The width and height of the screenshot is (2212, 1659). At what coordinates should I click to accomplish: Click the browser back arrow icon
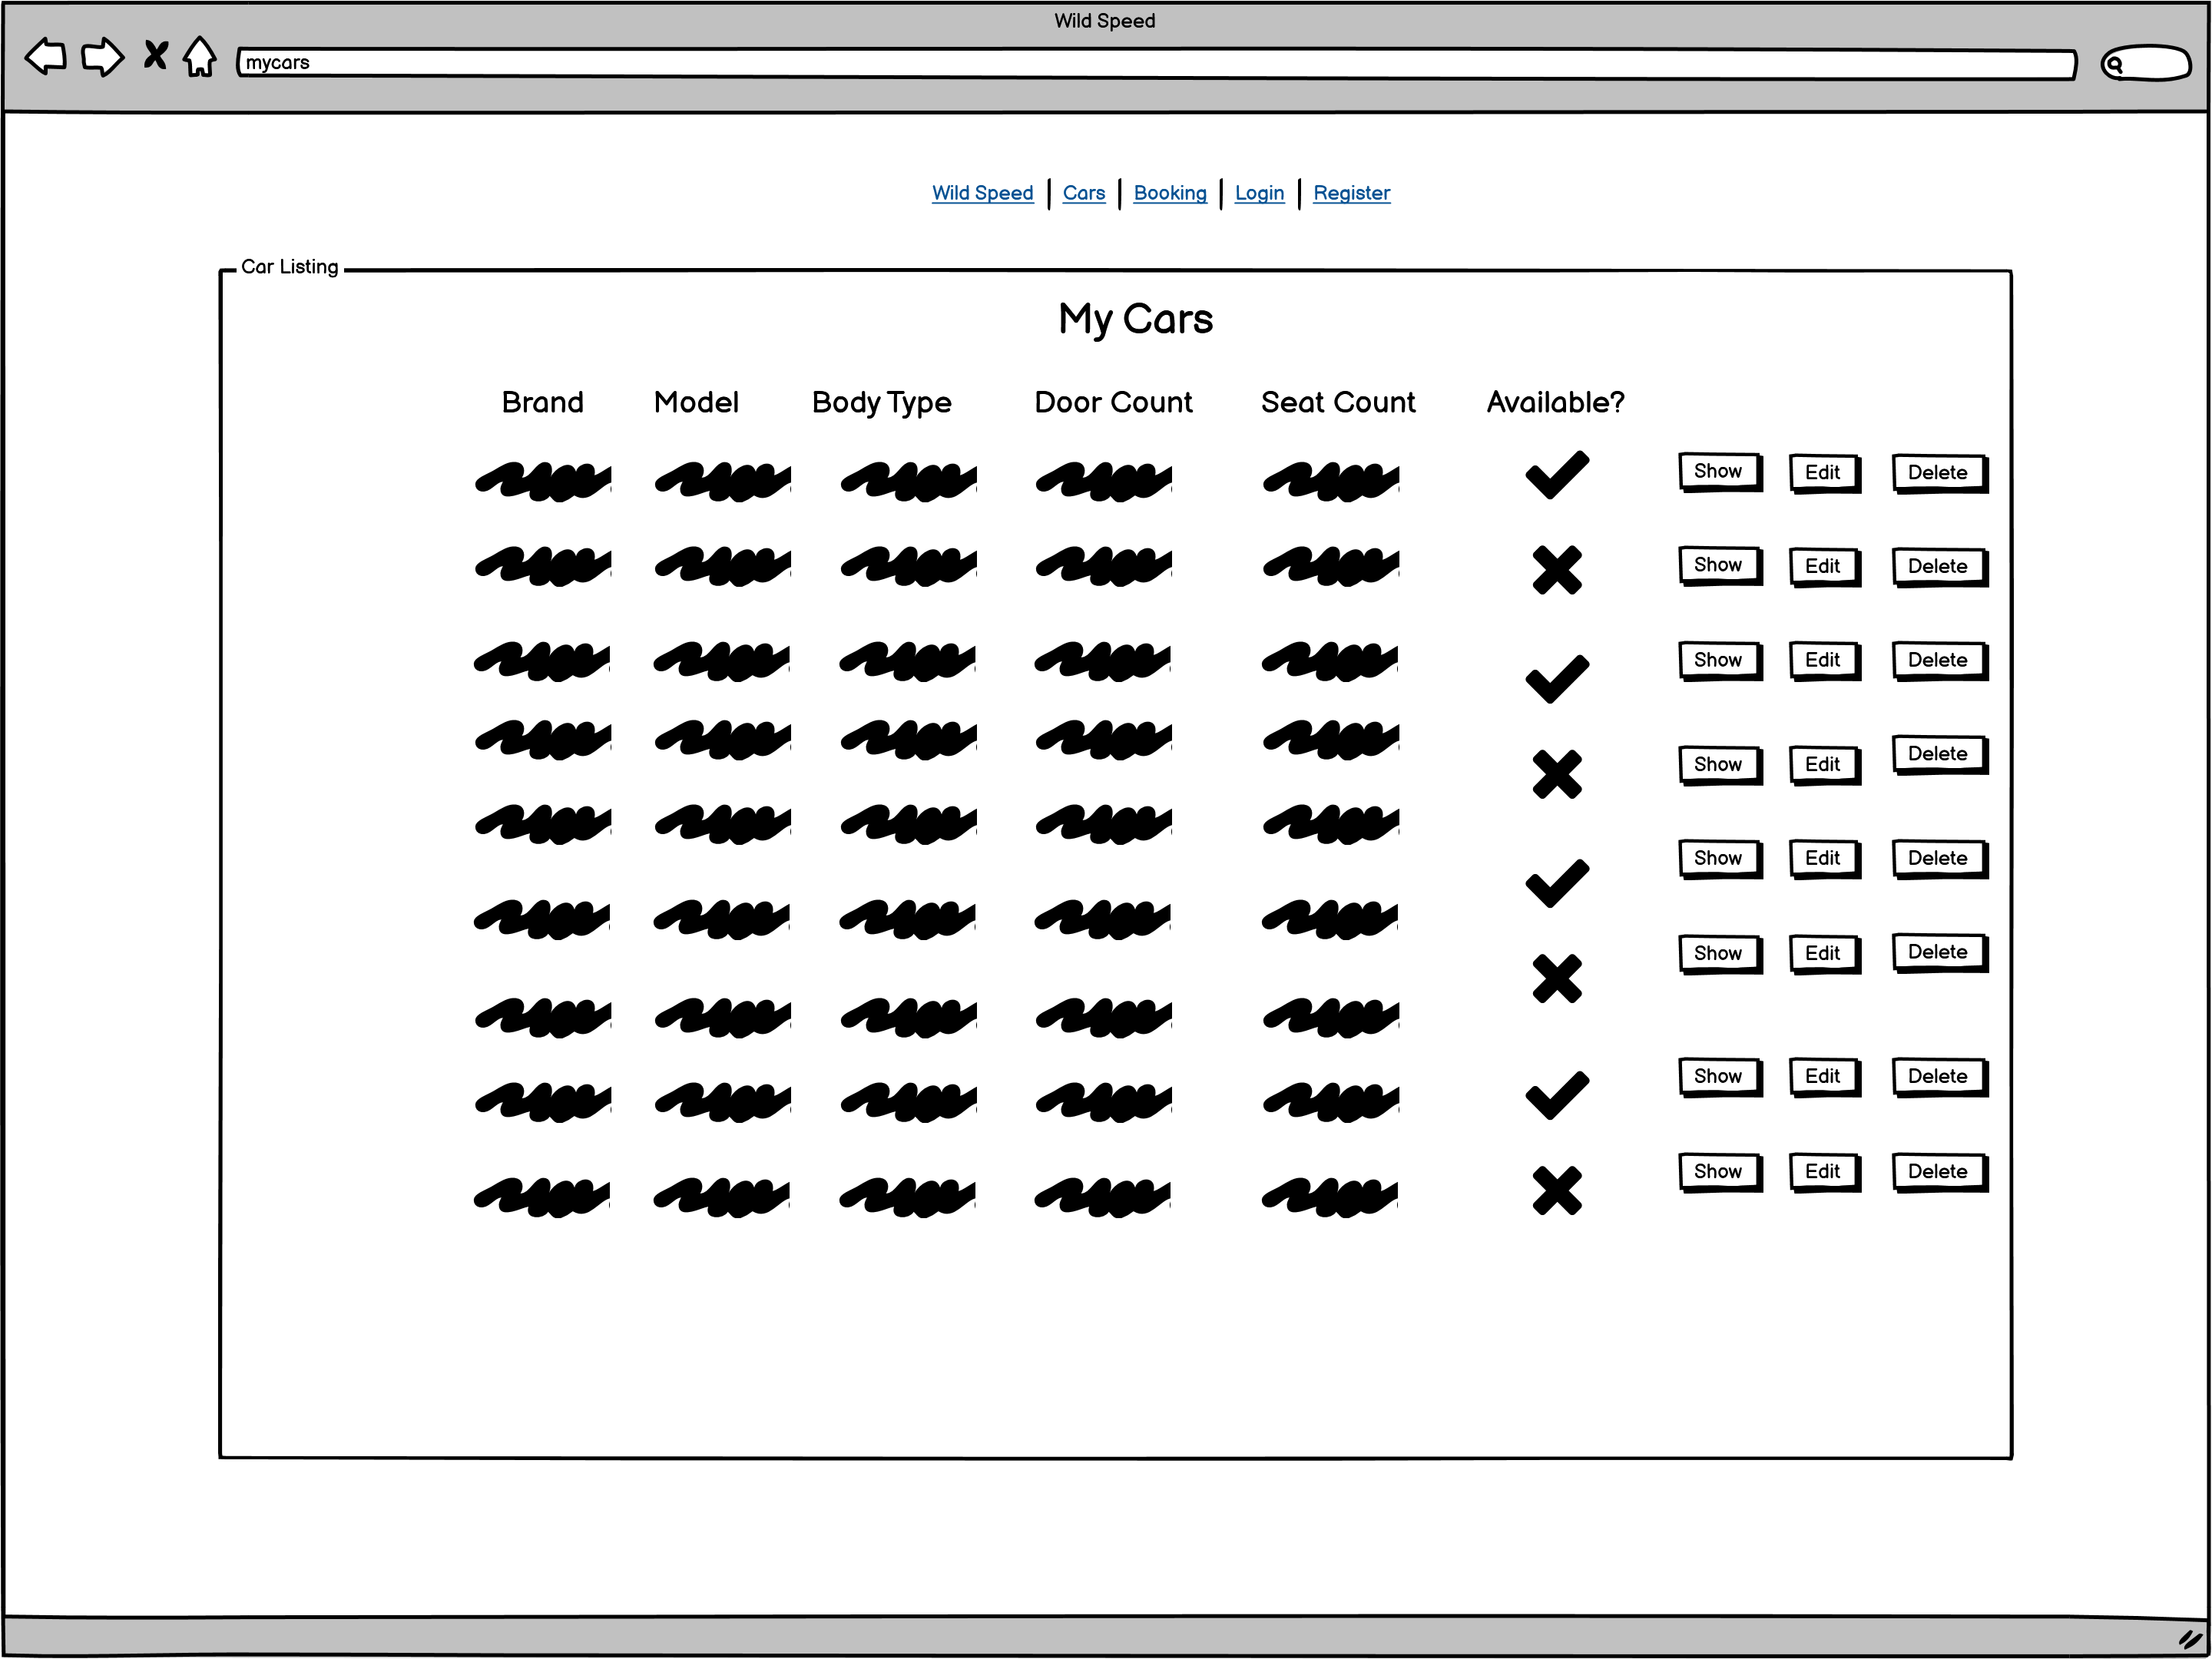click(46, 57)
